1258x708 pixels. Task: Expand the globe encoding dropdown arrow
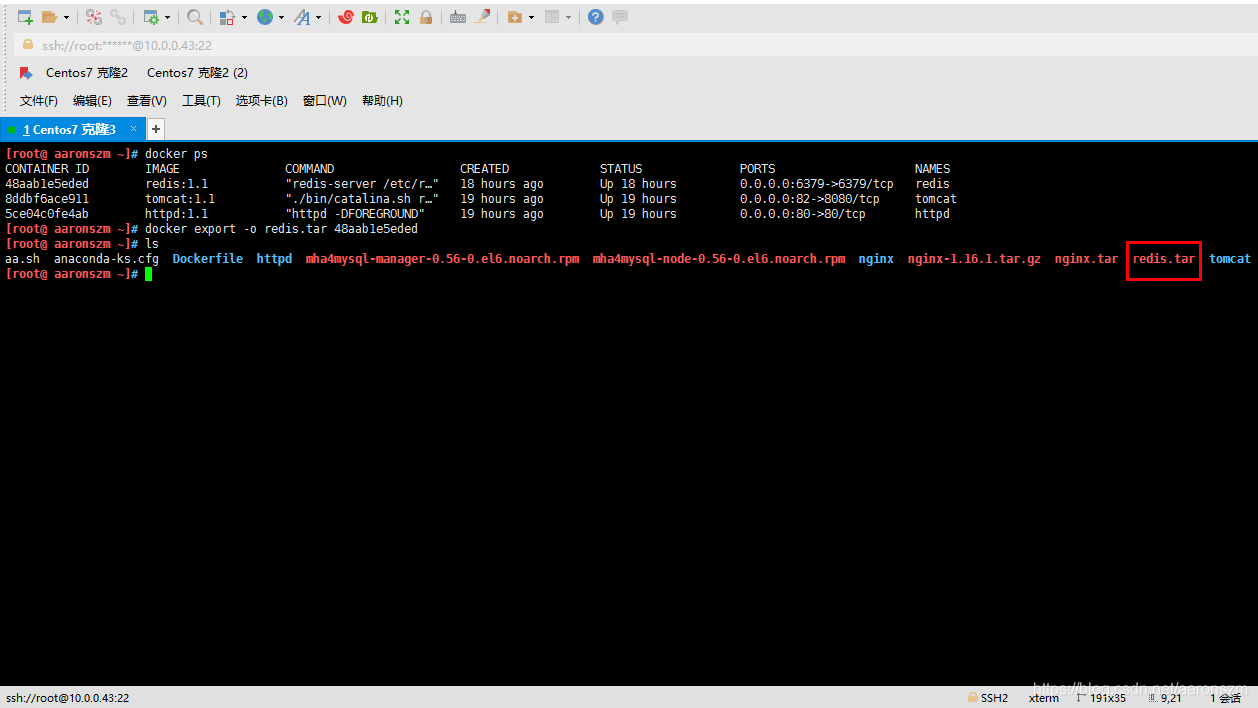point(281,17)
